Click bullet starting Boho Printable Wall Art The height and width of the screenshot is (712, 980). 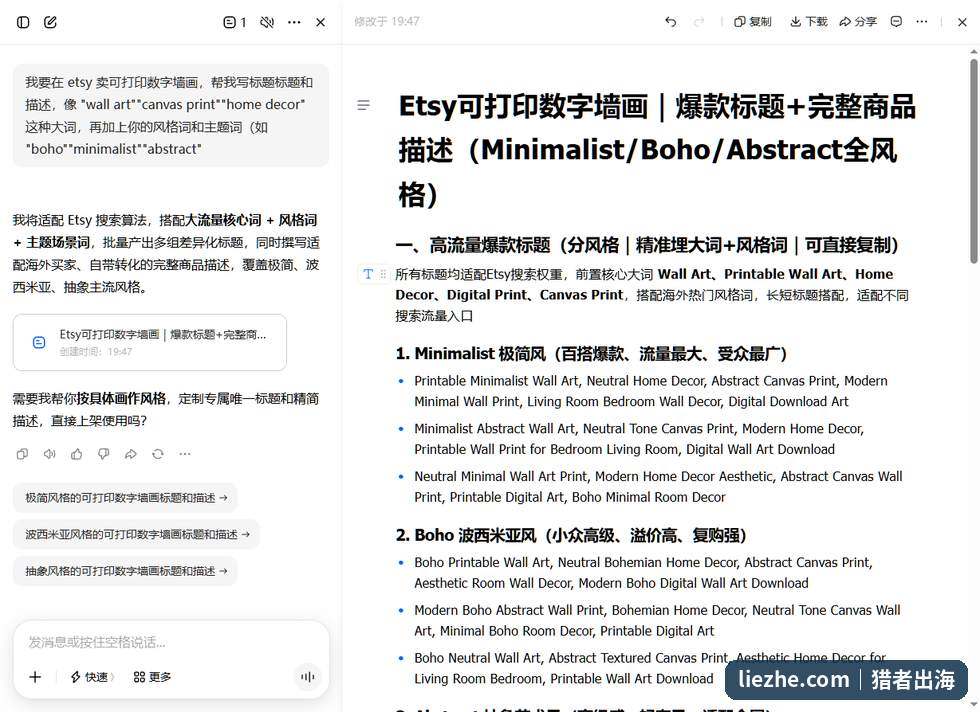pos(643,573)
